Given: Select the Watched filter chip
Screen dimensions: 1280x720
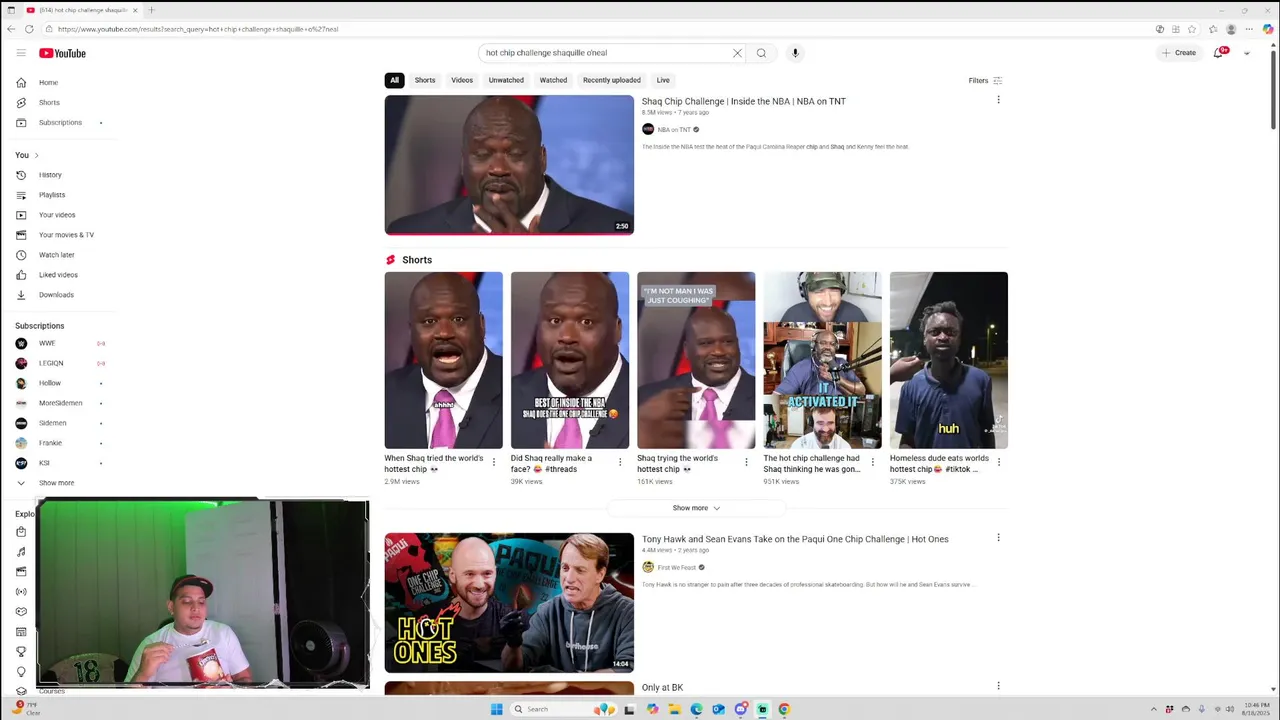Looking at the screenshot, I should pyautogui.click(x=553, y=80).
